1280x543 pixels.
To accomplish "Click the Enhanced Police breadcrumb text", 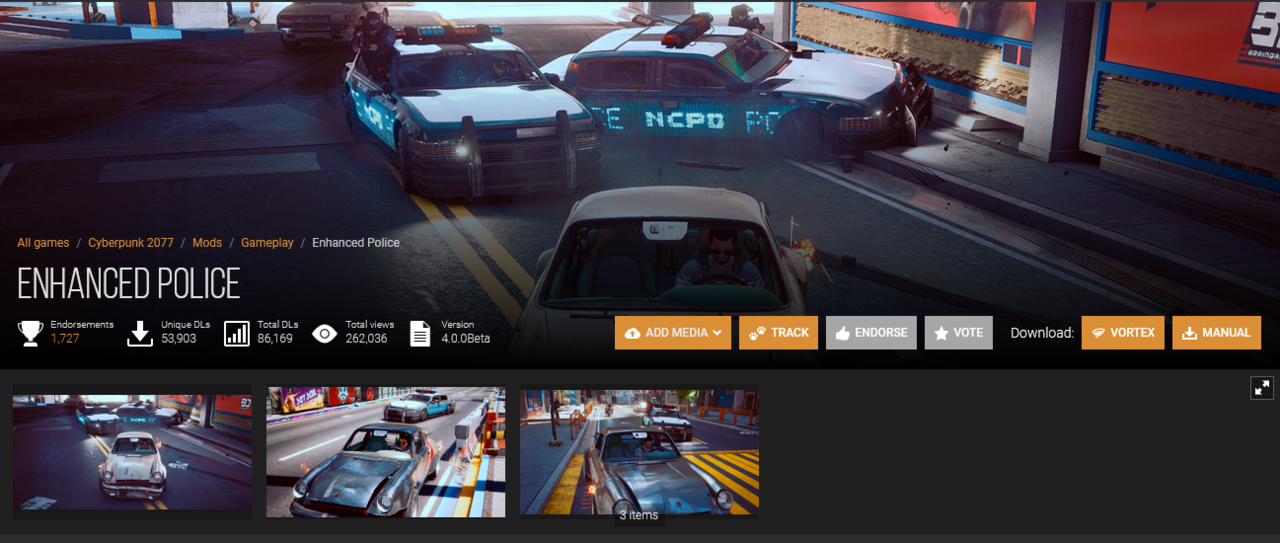I will pyautogui.click(x=356, y=243).
